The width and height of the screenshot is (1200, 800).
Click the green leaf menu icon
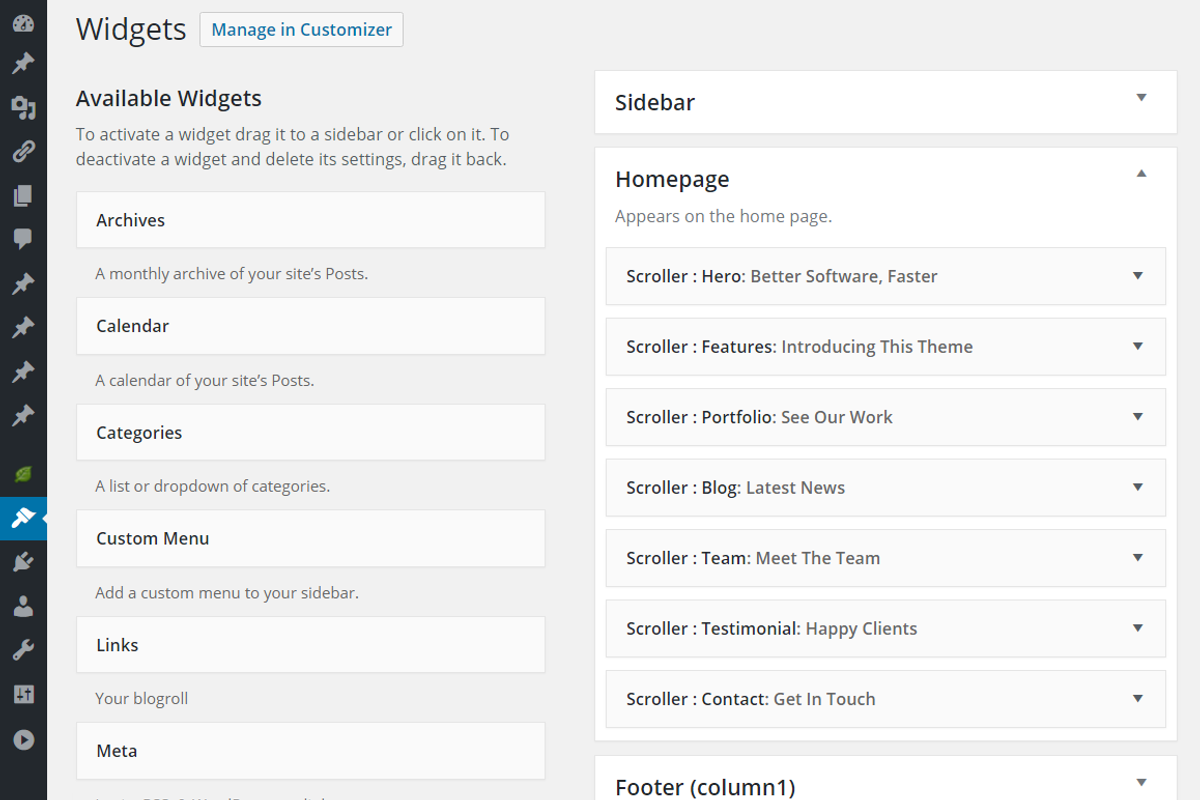[x=23, y=474]
